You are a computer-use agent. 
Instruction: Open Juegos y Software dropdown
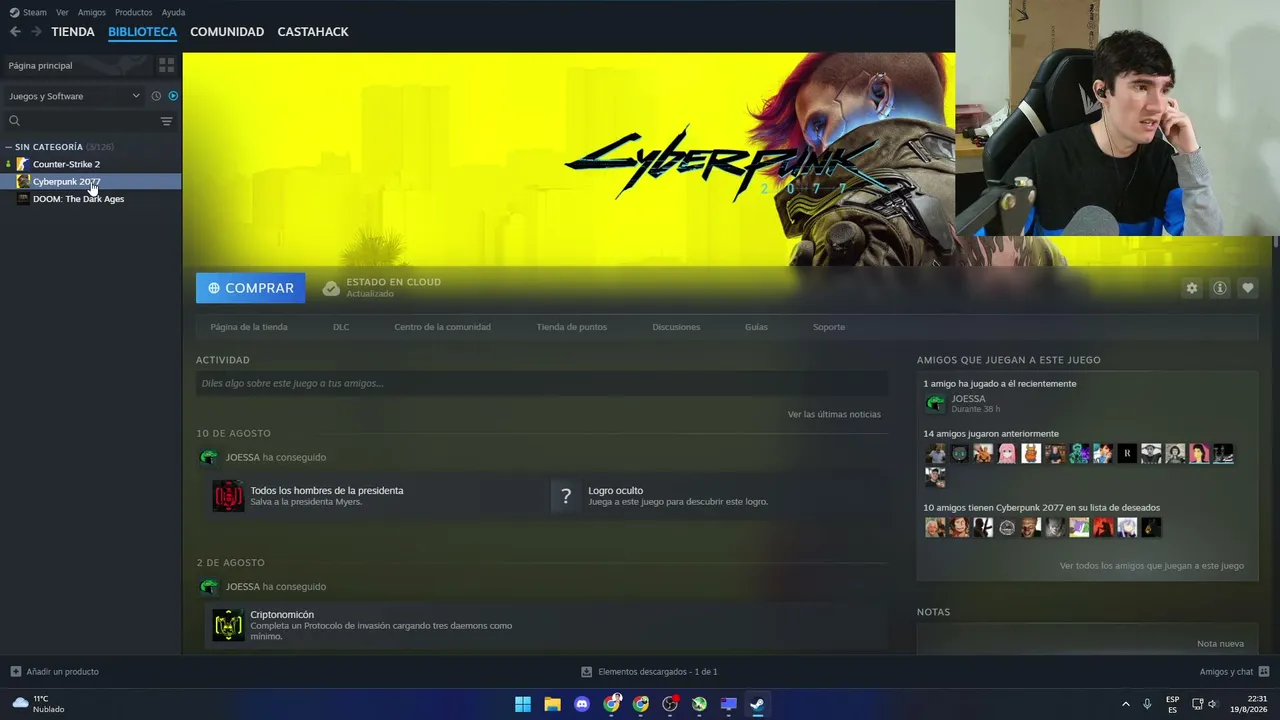point(74,96)
